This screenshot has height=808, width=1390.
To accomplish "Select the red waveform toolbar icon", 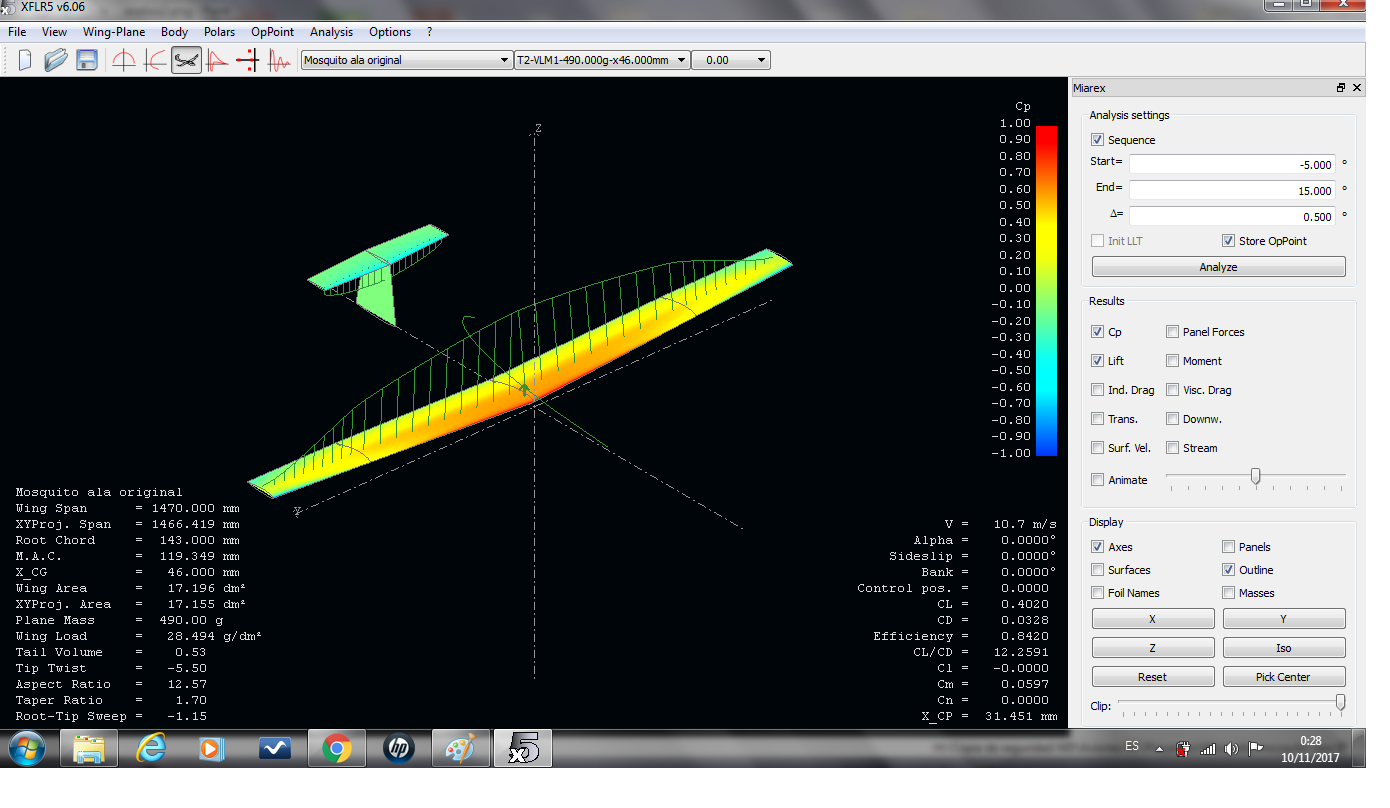I will (x=279, y=60).
